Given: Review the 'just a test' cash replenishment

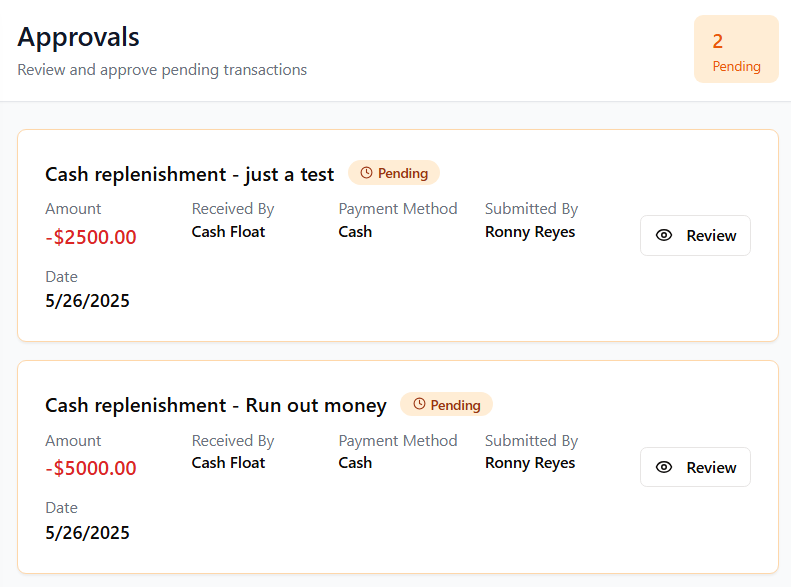Looking at the screenshot, I should click(x=695, y=236).
